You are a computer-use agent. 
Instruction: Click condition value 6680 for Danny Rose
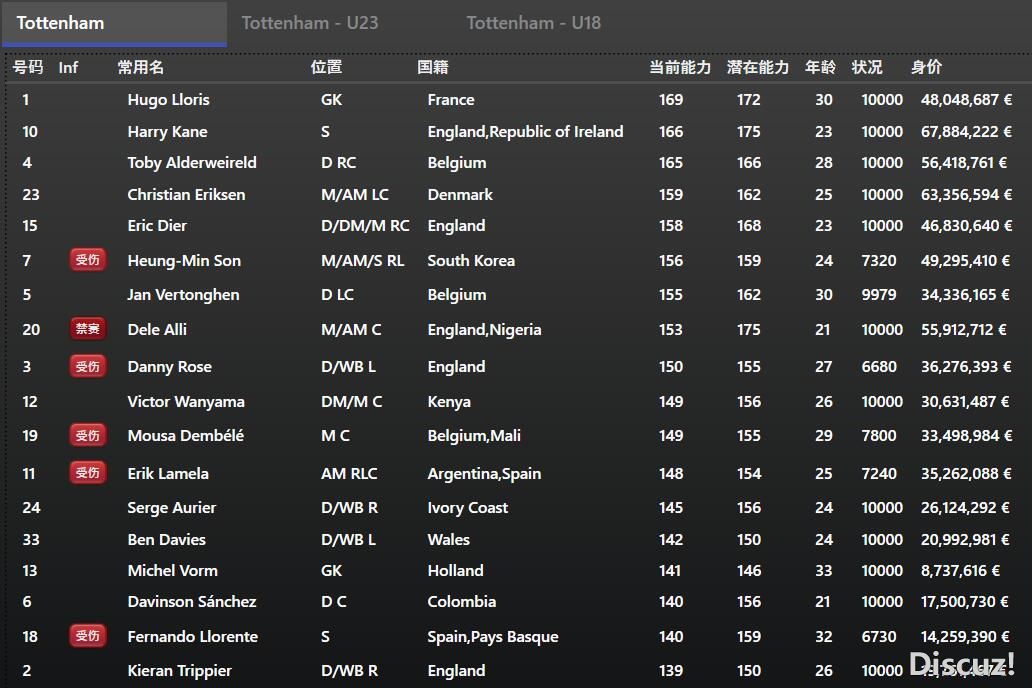(879, 367)
